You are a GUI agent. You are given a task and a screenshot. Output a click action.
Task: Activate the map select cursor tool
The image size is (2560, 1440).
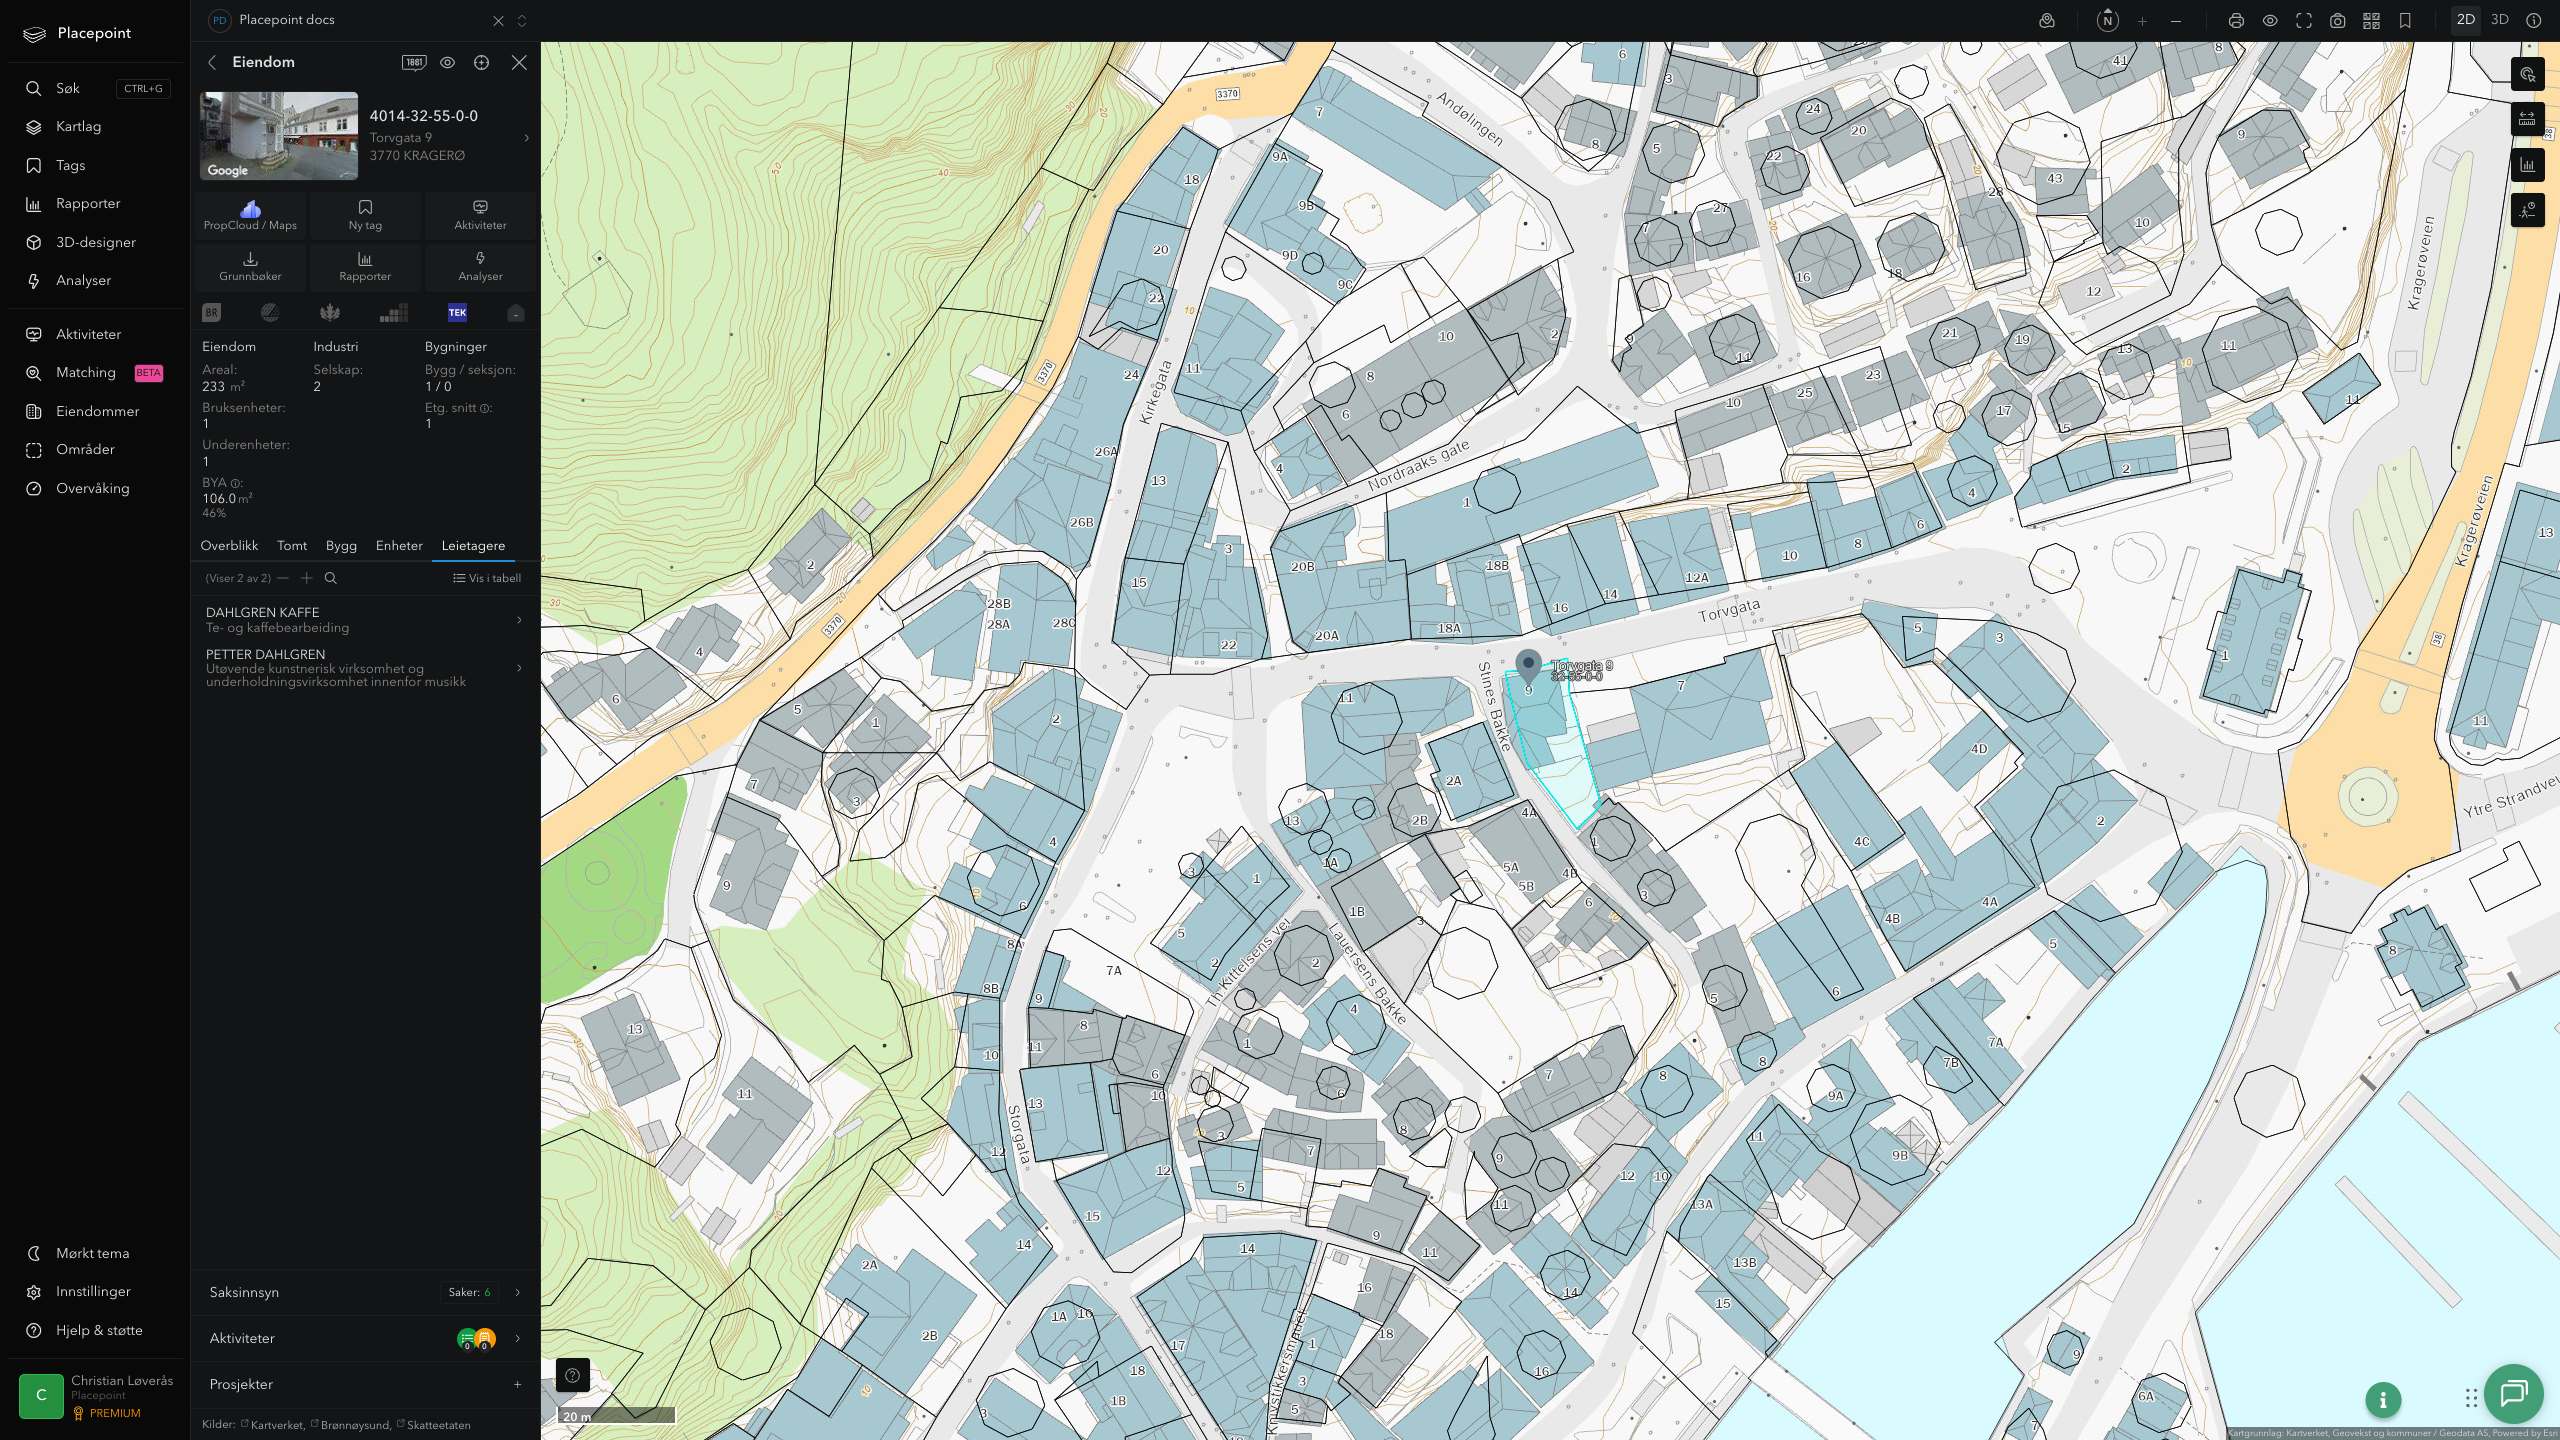(x=2528, y=75)
